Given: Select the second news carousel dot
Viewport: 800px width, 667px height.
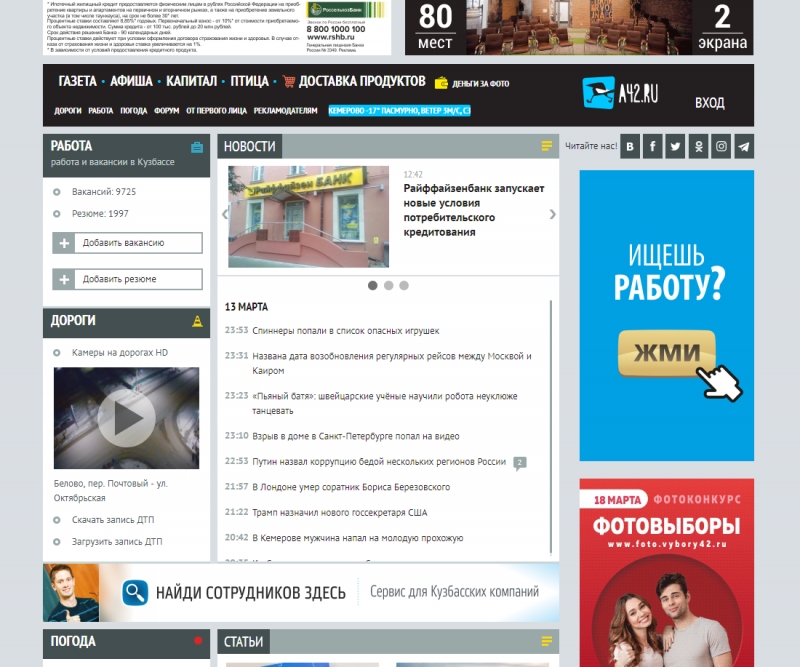Looking at the screenshot, I should 388,285.
